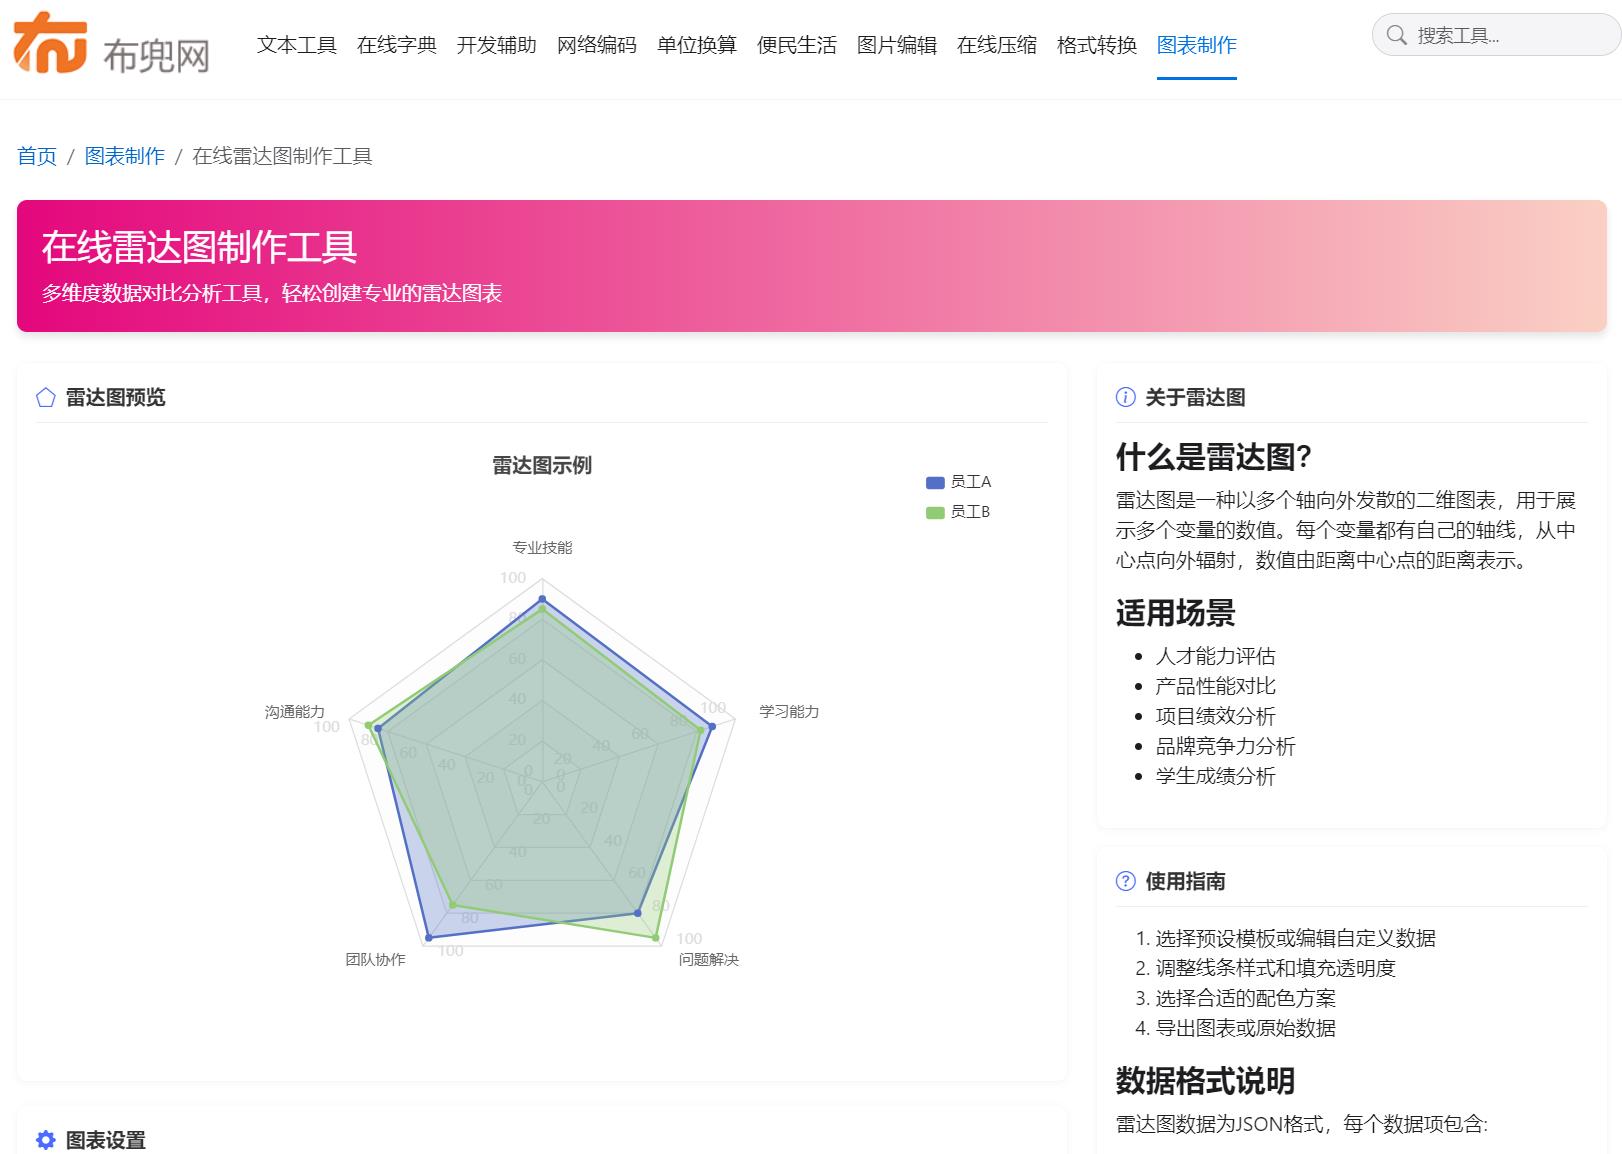This screenshot has height=1154, width=1622.
Task: Click guide step 选择预设模板或编辑自定义数据
Action: (1296, 938)
